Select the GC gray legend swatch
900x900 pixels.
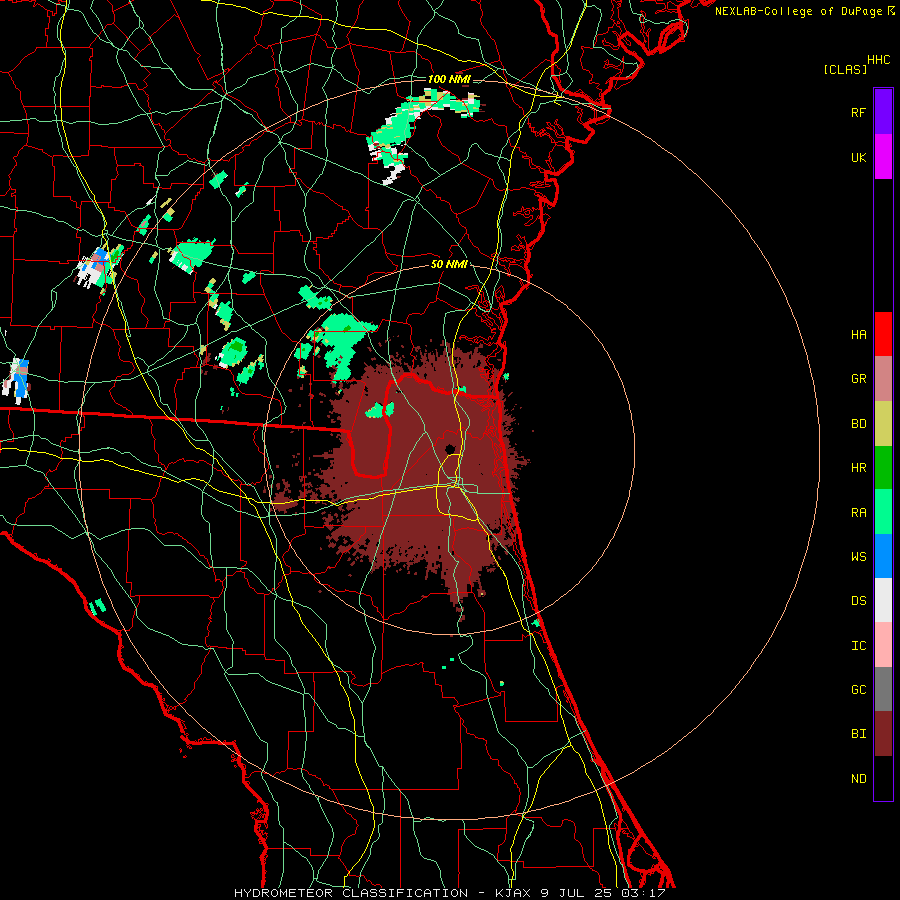(x=883, y=689)
